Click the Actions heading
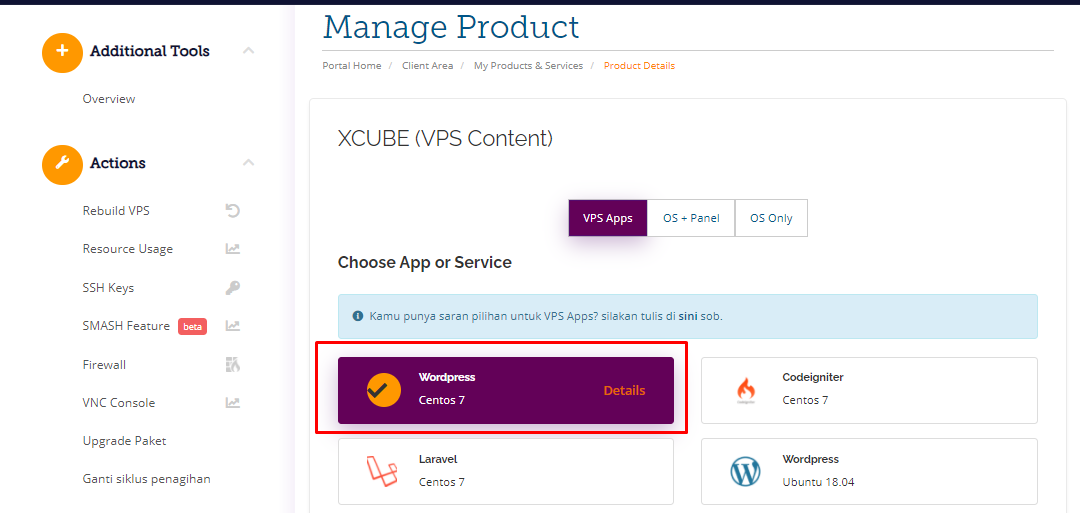 (118, 164)
